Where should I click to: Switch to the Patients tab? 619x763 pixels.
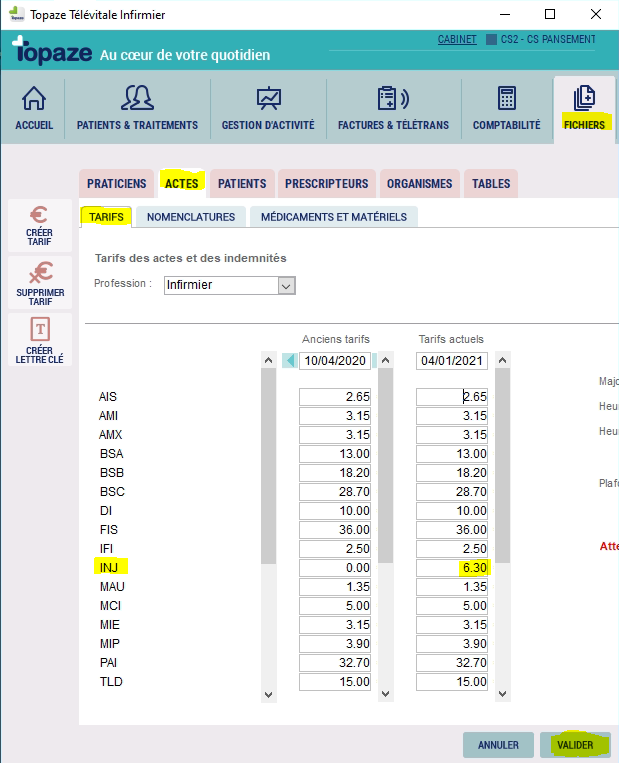[x=242, y=184]
